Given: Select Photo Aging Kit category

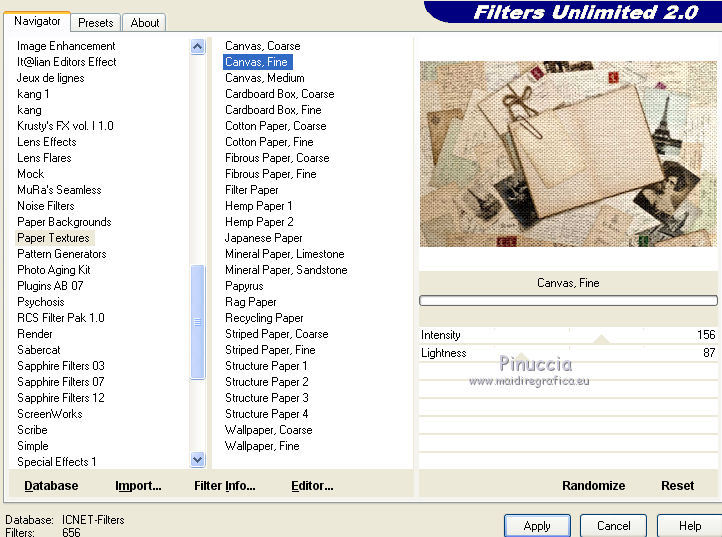Looking at the screenshot, I should (53, 270).
